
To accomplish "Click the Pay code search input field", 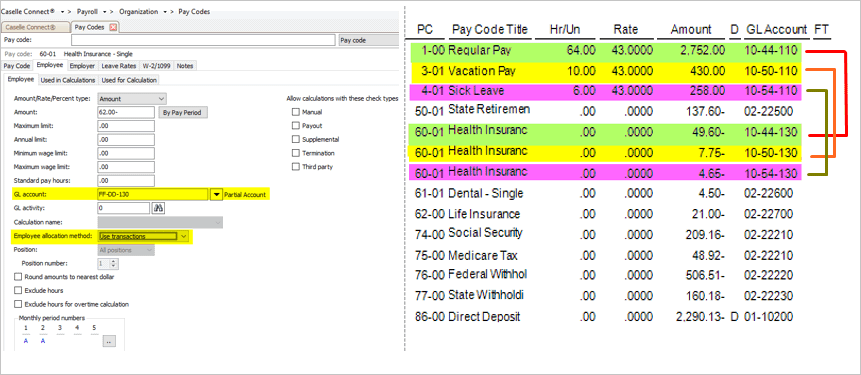I will [x=203, y=40].
